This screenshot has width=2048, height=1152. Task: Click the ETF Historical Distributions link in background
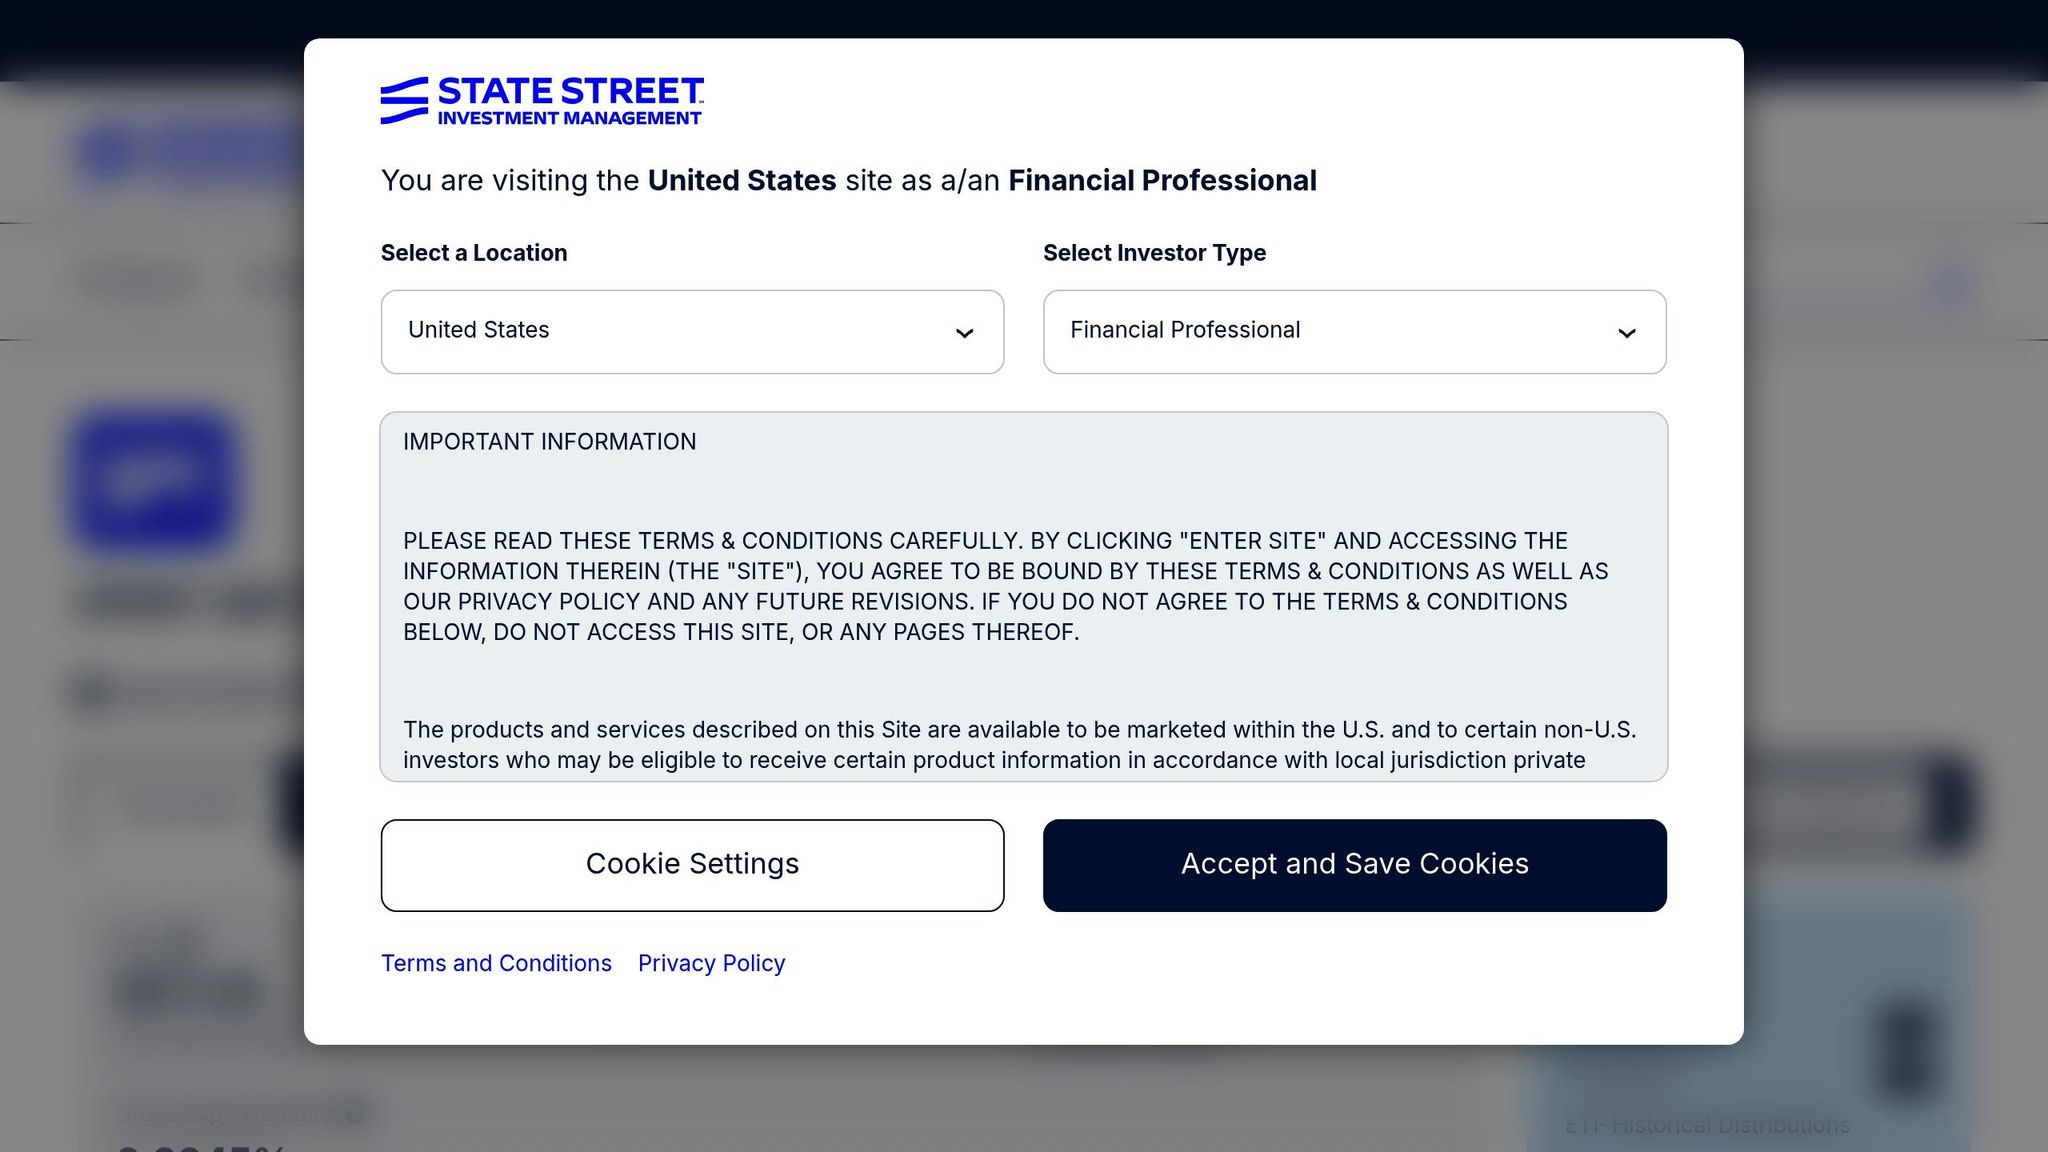(x=1707, y=1125)
